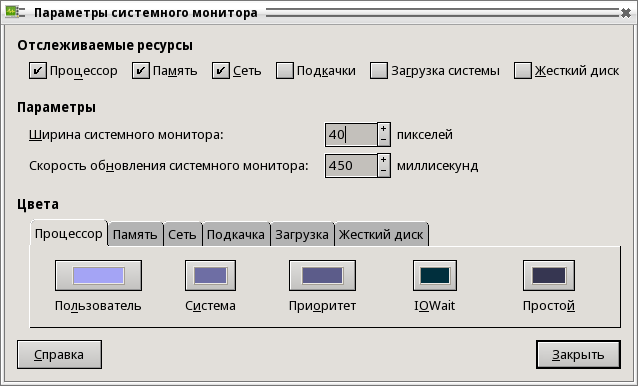Enable the Подкачки checkbox

(285, 71)
